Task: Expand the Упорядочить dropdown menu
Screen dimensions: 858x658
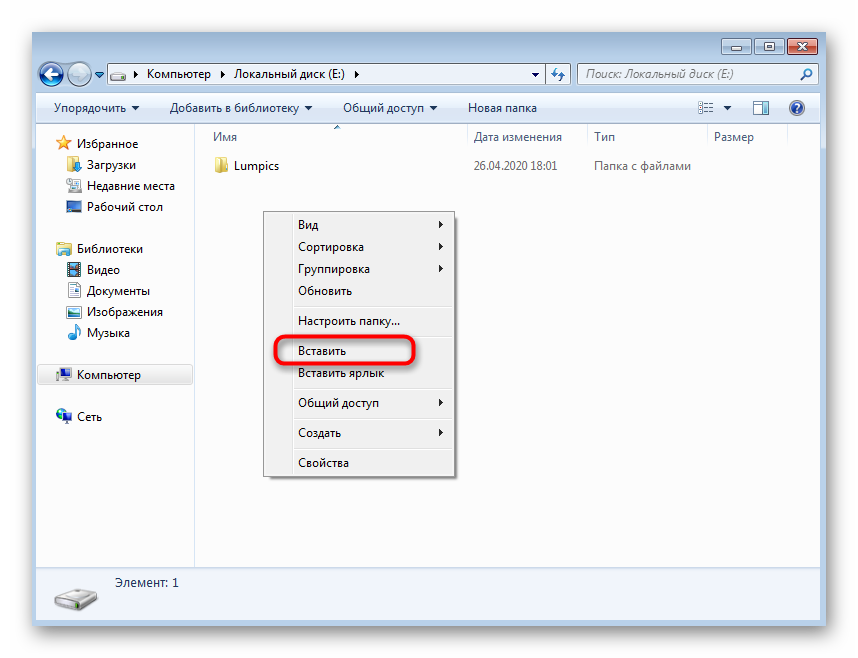Action: [96, 108]
